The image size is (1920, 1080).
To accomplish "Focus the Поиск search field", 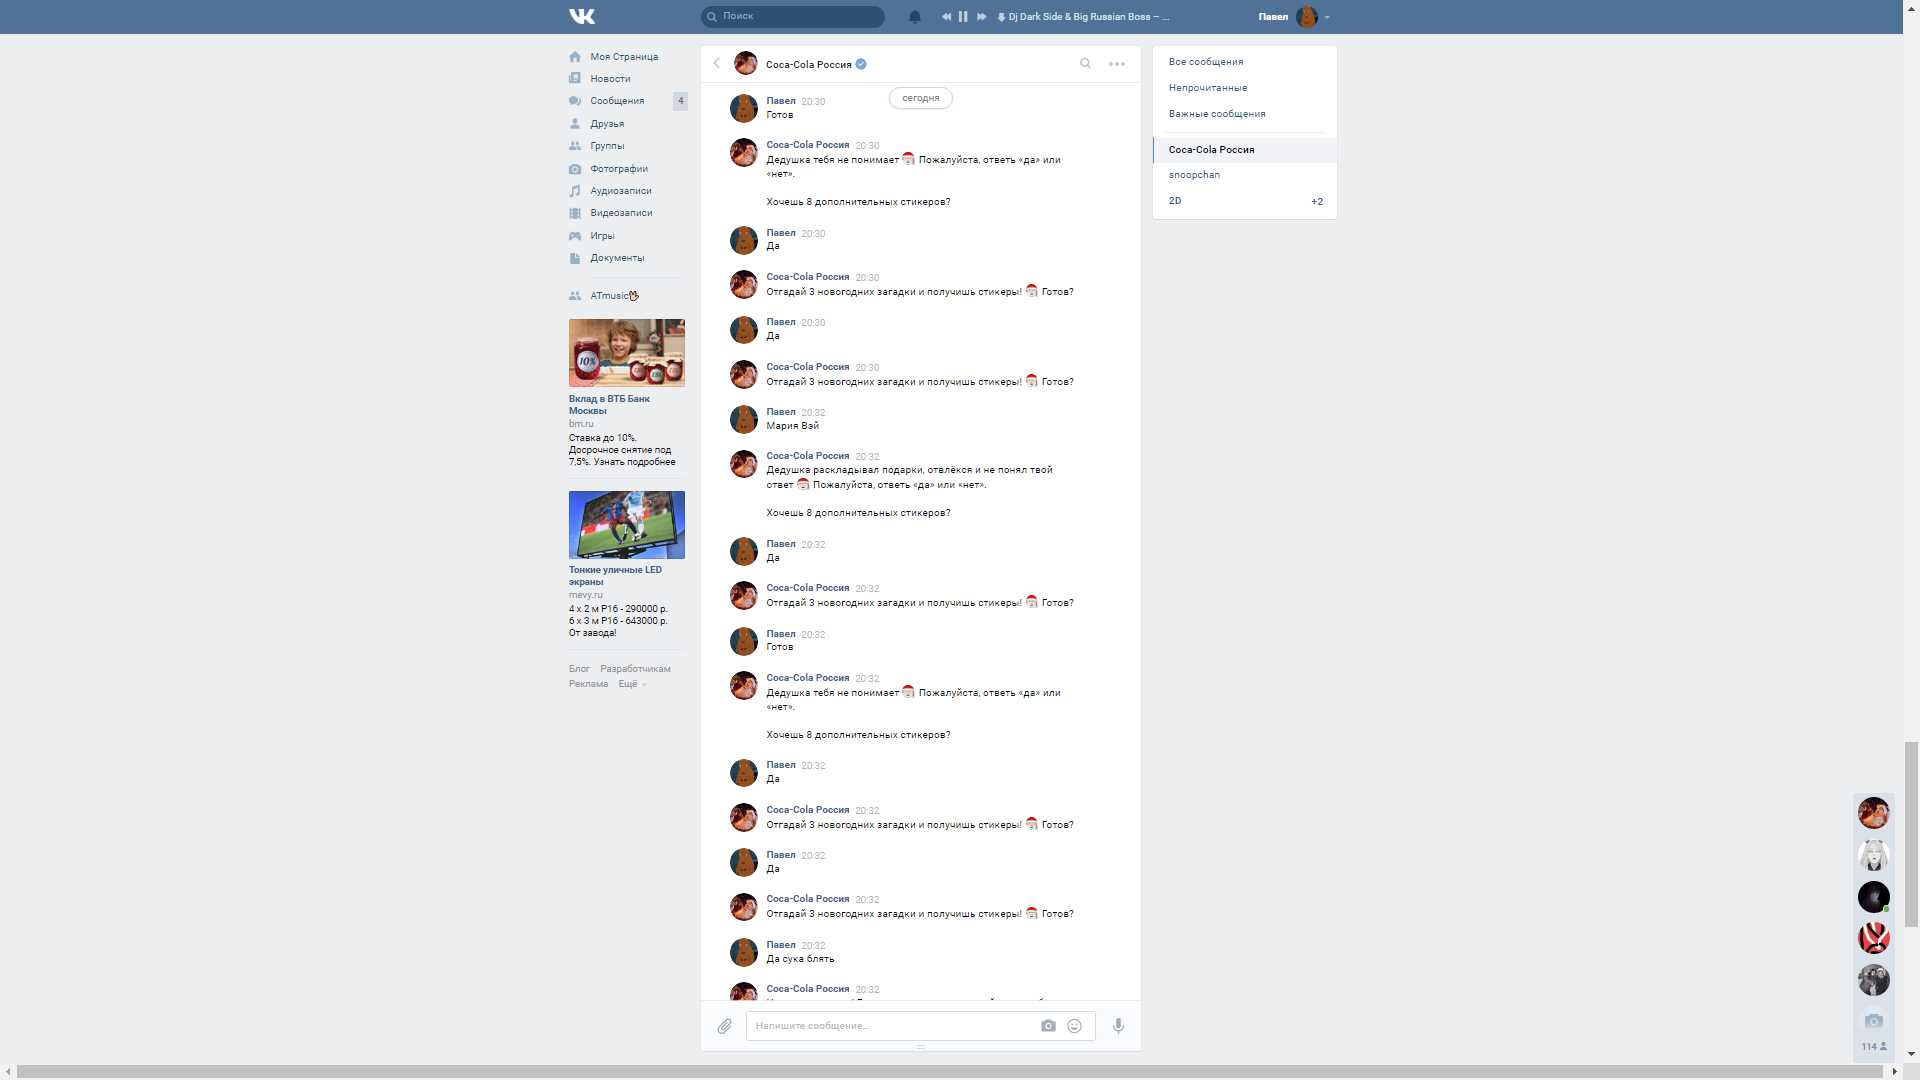I will (793, 17).
